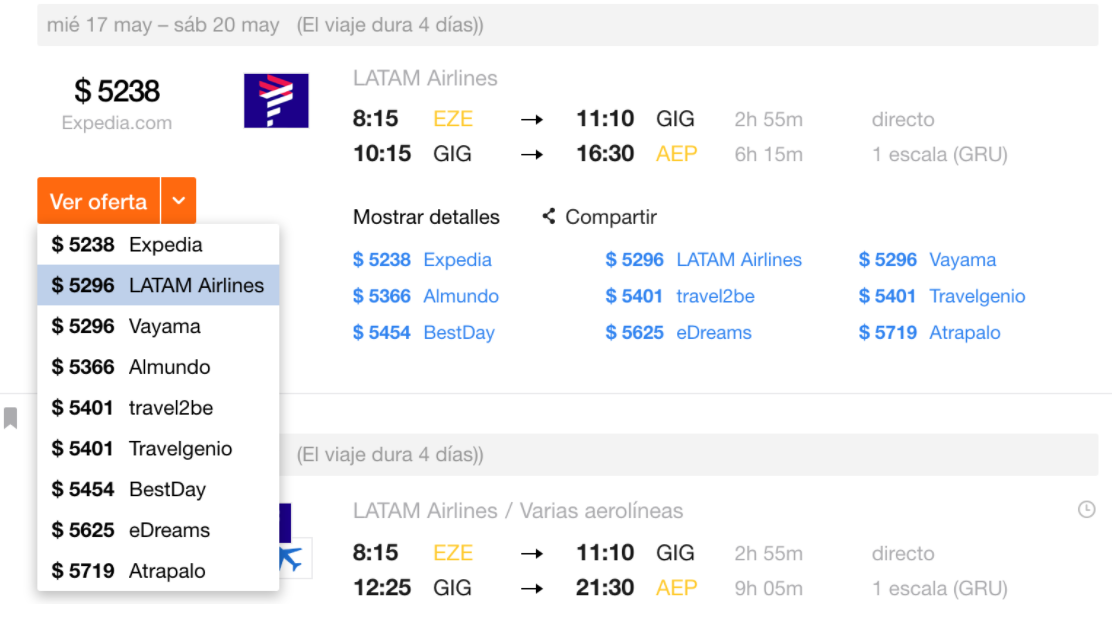Select BestDay $5454 dropdown entry
The width and height of the screenshot is (1112, 628).
click(158, 489)
